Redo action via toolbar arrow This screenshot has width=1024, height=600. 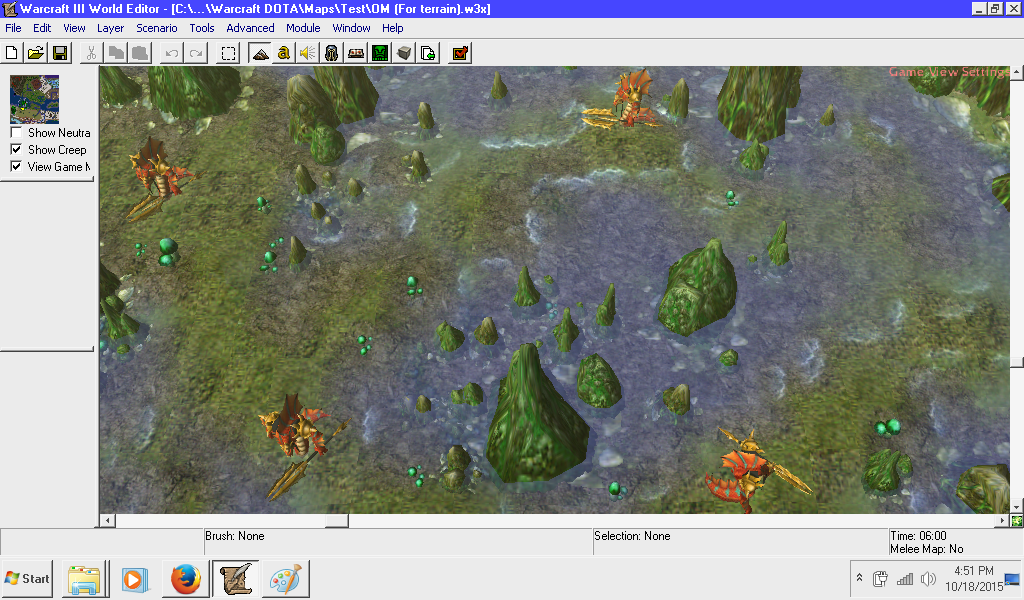point(196,53)
